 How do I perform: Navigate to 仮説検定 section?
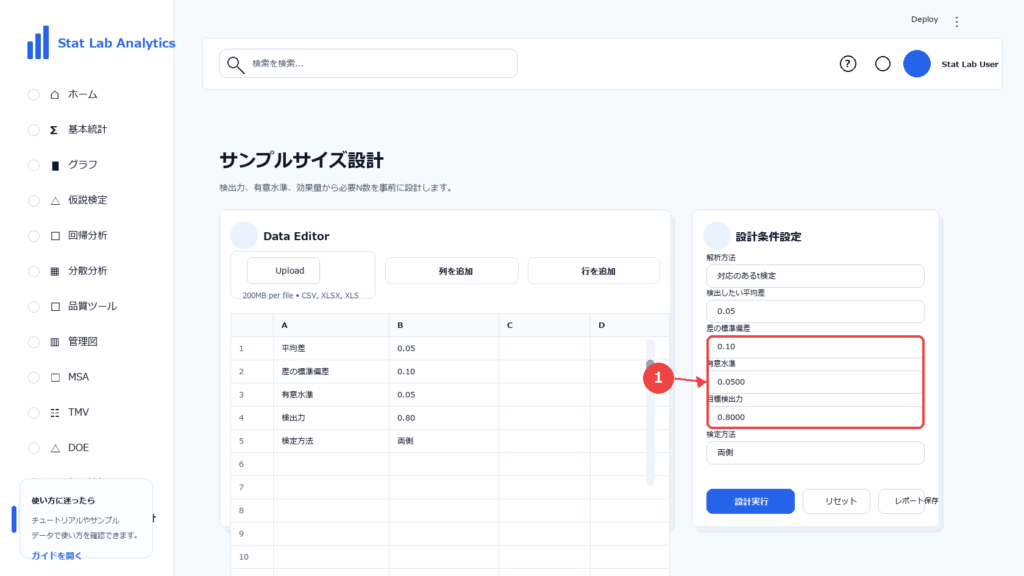pos(88,200)
